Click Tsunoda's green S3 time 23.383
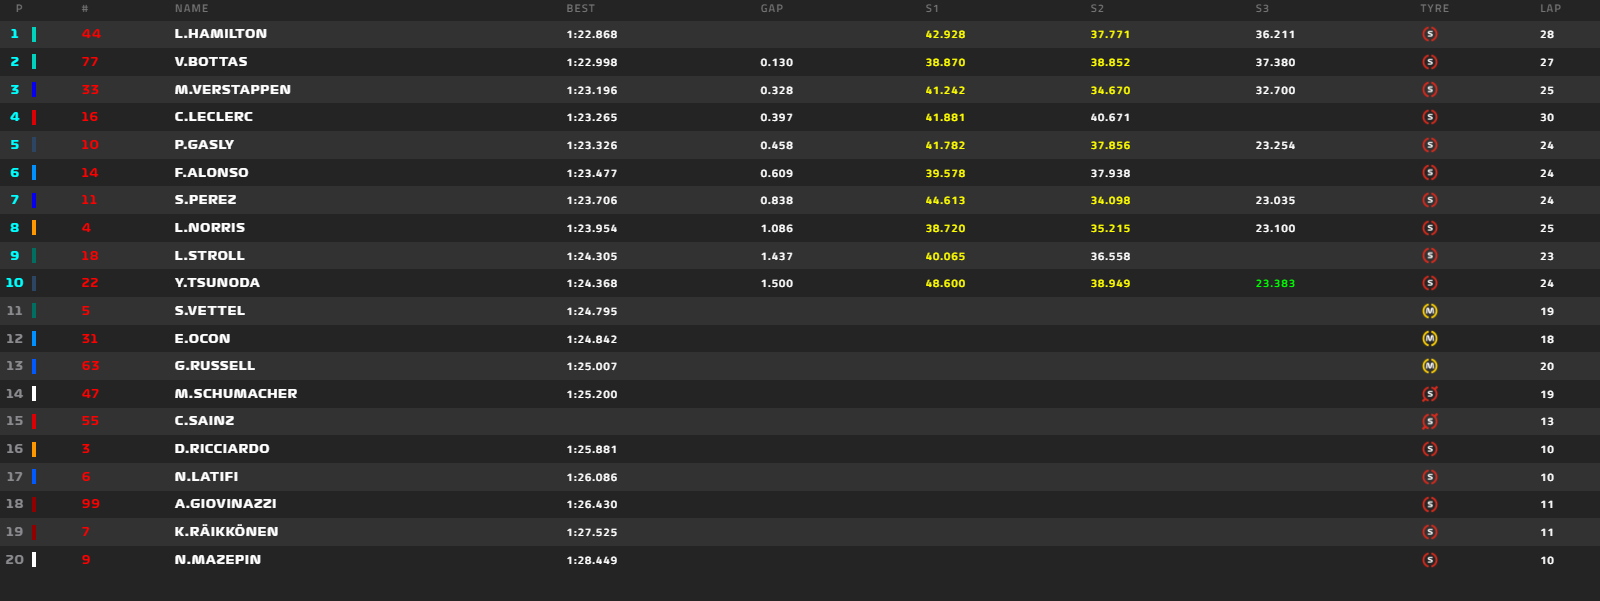Viewport: 1600px width, 601px height. click(x=1275, y=284)
